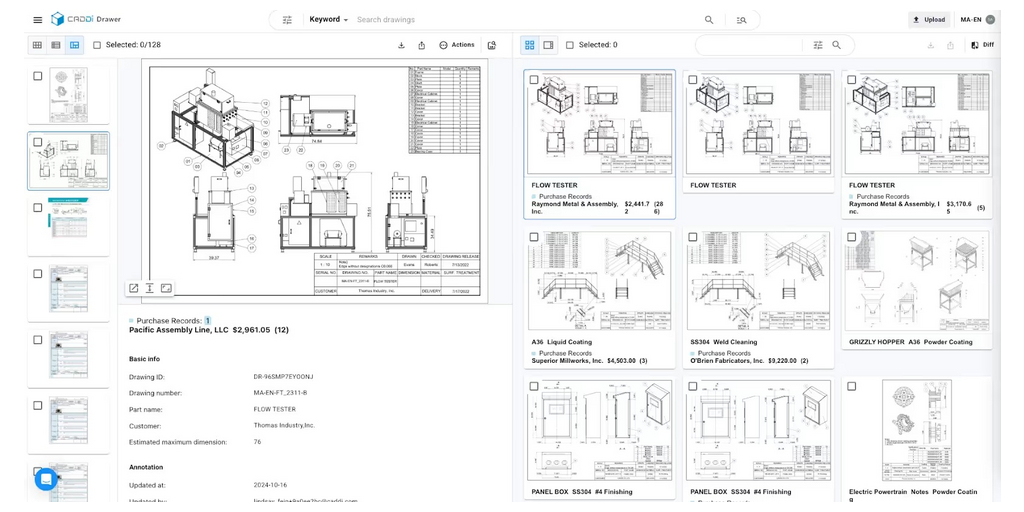Screen dimensions: 1024x512
Task: Open the hamburger navigation menu
Action: point(37,19)
